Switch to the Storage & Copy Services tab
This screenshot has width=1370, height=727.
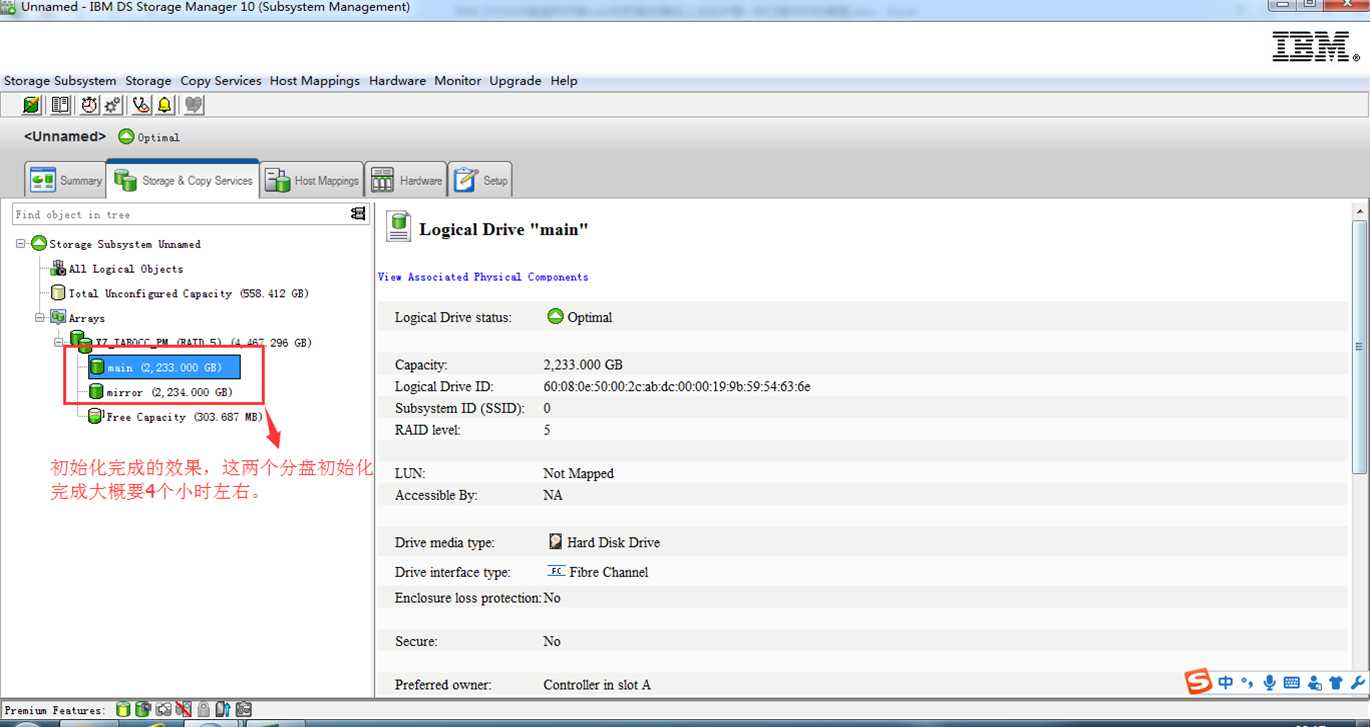183,180
